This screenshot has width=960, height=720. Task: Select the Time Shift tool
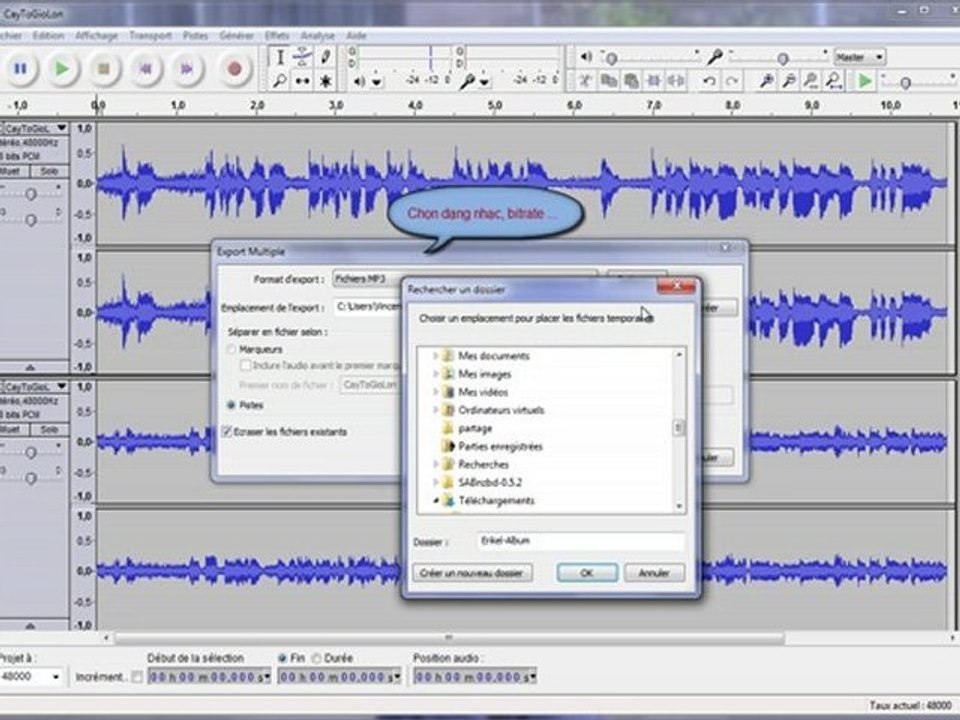[x=302, y=80]
